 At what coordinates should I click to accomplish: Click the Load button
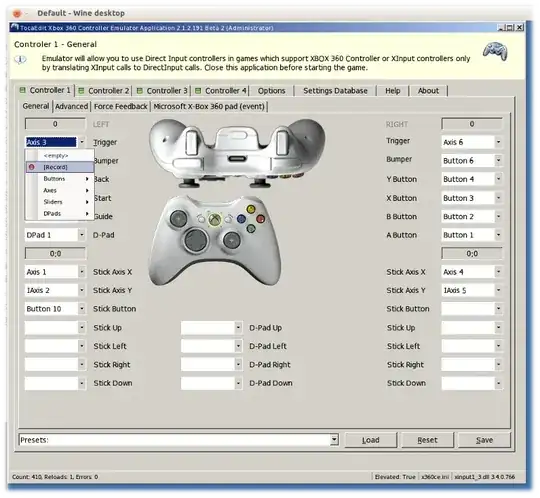(371, 440)
